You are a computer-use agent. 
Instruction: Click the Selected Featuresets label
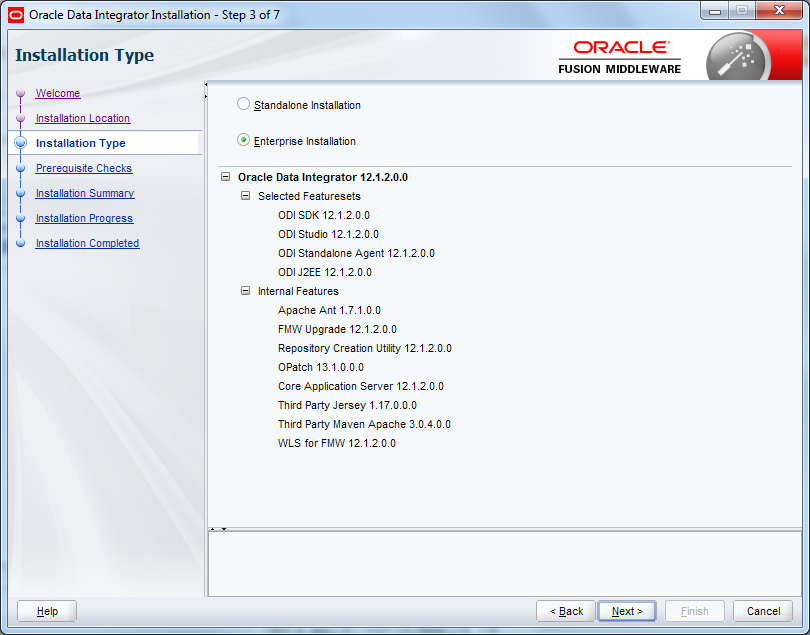tap(309, 196)
